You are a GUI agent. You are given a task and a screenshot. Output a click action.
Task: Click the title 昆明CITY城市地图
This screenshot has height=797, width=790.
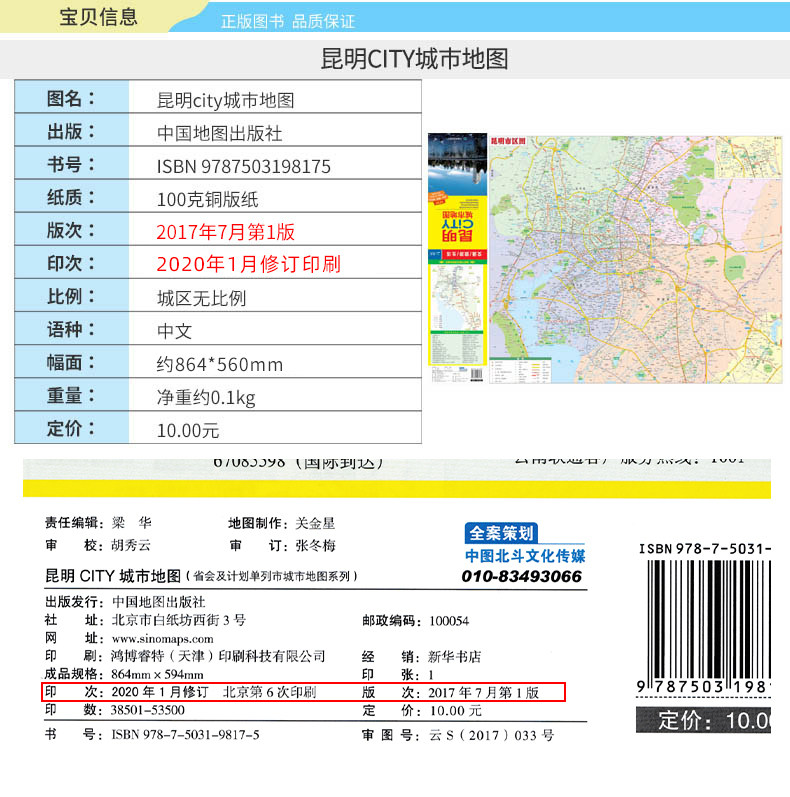pos(414,59)
